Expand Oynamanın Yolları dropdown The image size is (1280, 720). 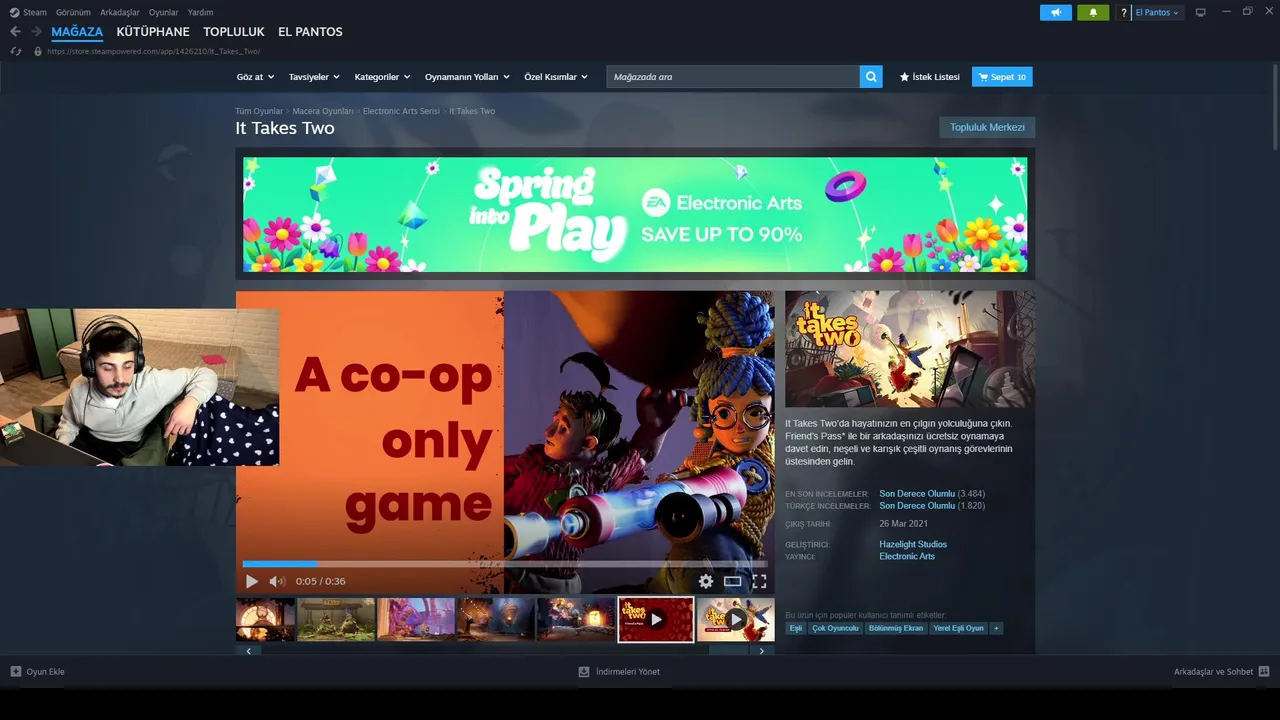point(467,77)
